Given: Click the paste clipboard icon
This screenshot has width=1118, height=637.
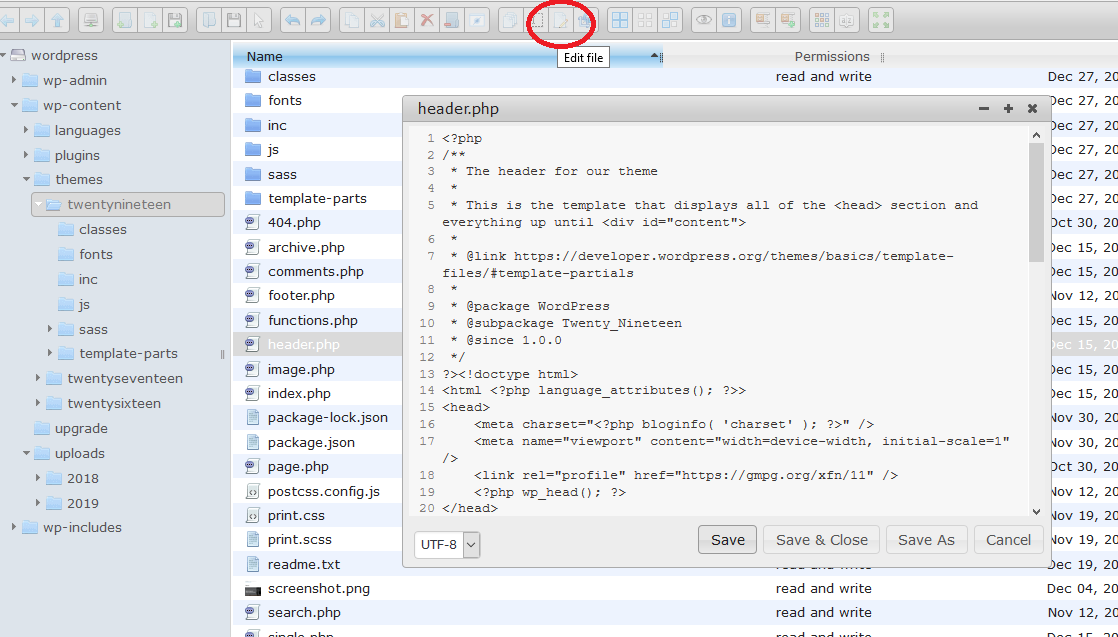Looking at the screenshot, I should click(x=402, y=21).
